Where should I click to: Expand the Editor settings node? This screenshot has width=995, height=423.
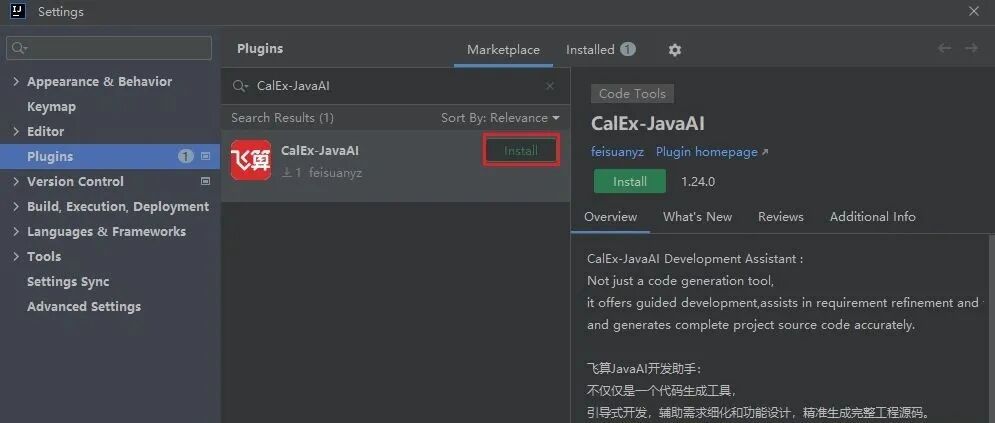click(16, 131)
